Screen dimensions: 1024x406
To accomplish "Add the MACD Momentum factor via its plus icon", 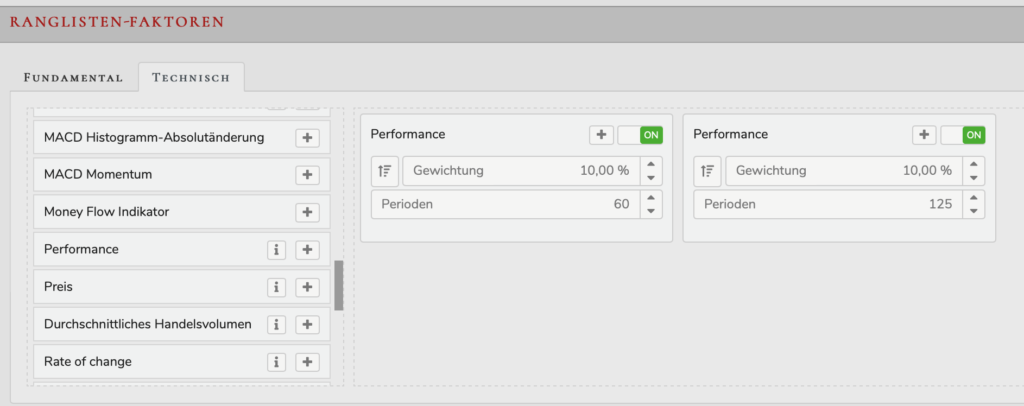I will (x=308, y=175).
